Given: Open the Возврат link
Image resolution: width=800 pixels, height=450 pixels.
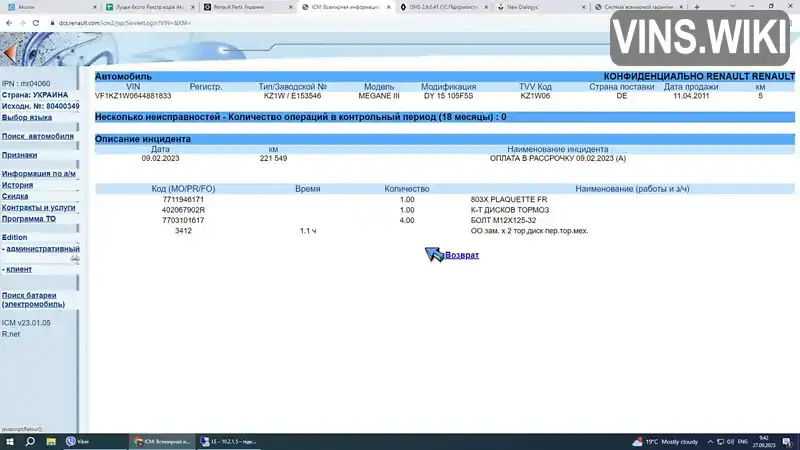Looking at the screenshot, I should point(462,255).
